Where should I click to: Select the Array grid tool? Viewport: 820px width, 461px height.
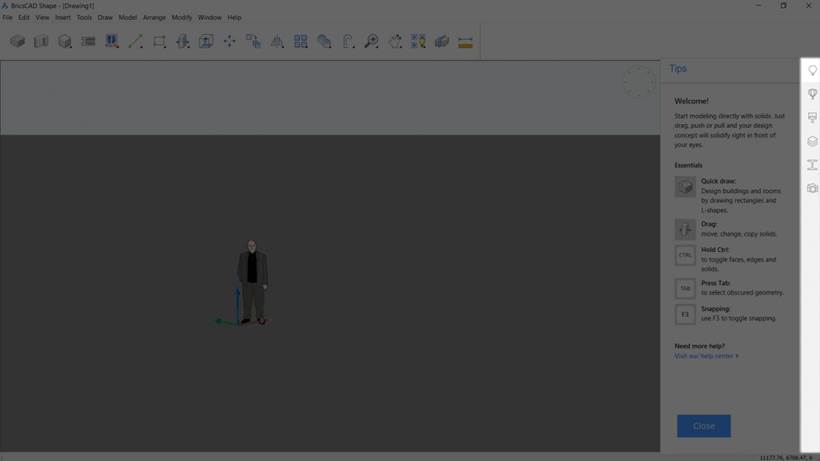coord(301,41)
